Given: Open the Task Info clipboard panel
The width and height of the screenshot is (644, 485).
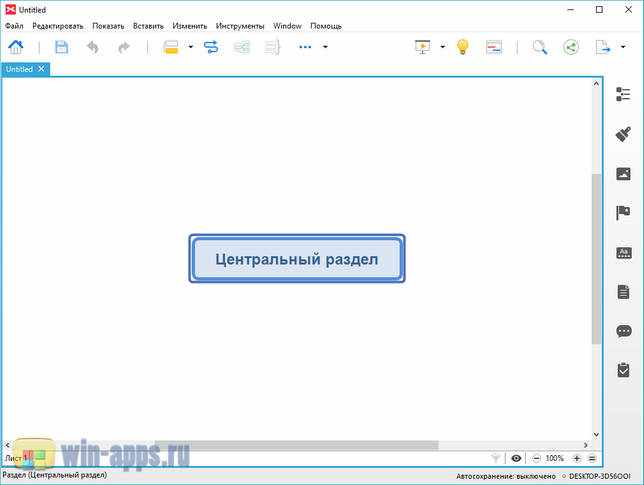Looking at the screenshot, I should (623, 370).
